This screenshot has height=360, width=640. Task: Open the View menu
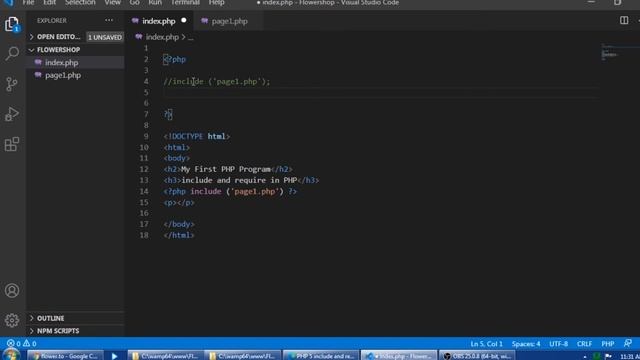[112, 3]
